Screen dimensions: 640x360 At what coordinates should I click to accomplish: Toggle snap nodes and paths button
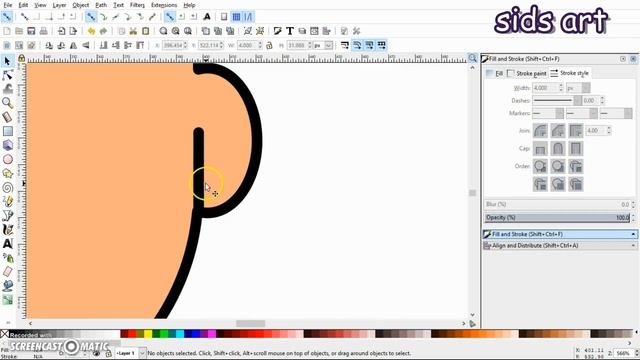click(x=91, y=17)
